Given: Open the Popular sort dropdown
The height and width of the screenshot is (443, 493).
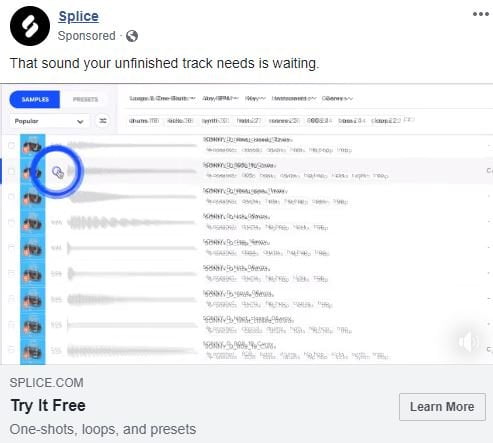Looking at the screenshot, I should (49, 121).
